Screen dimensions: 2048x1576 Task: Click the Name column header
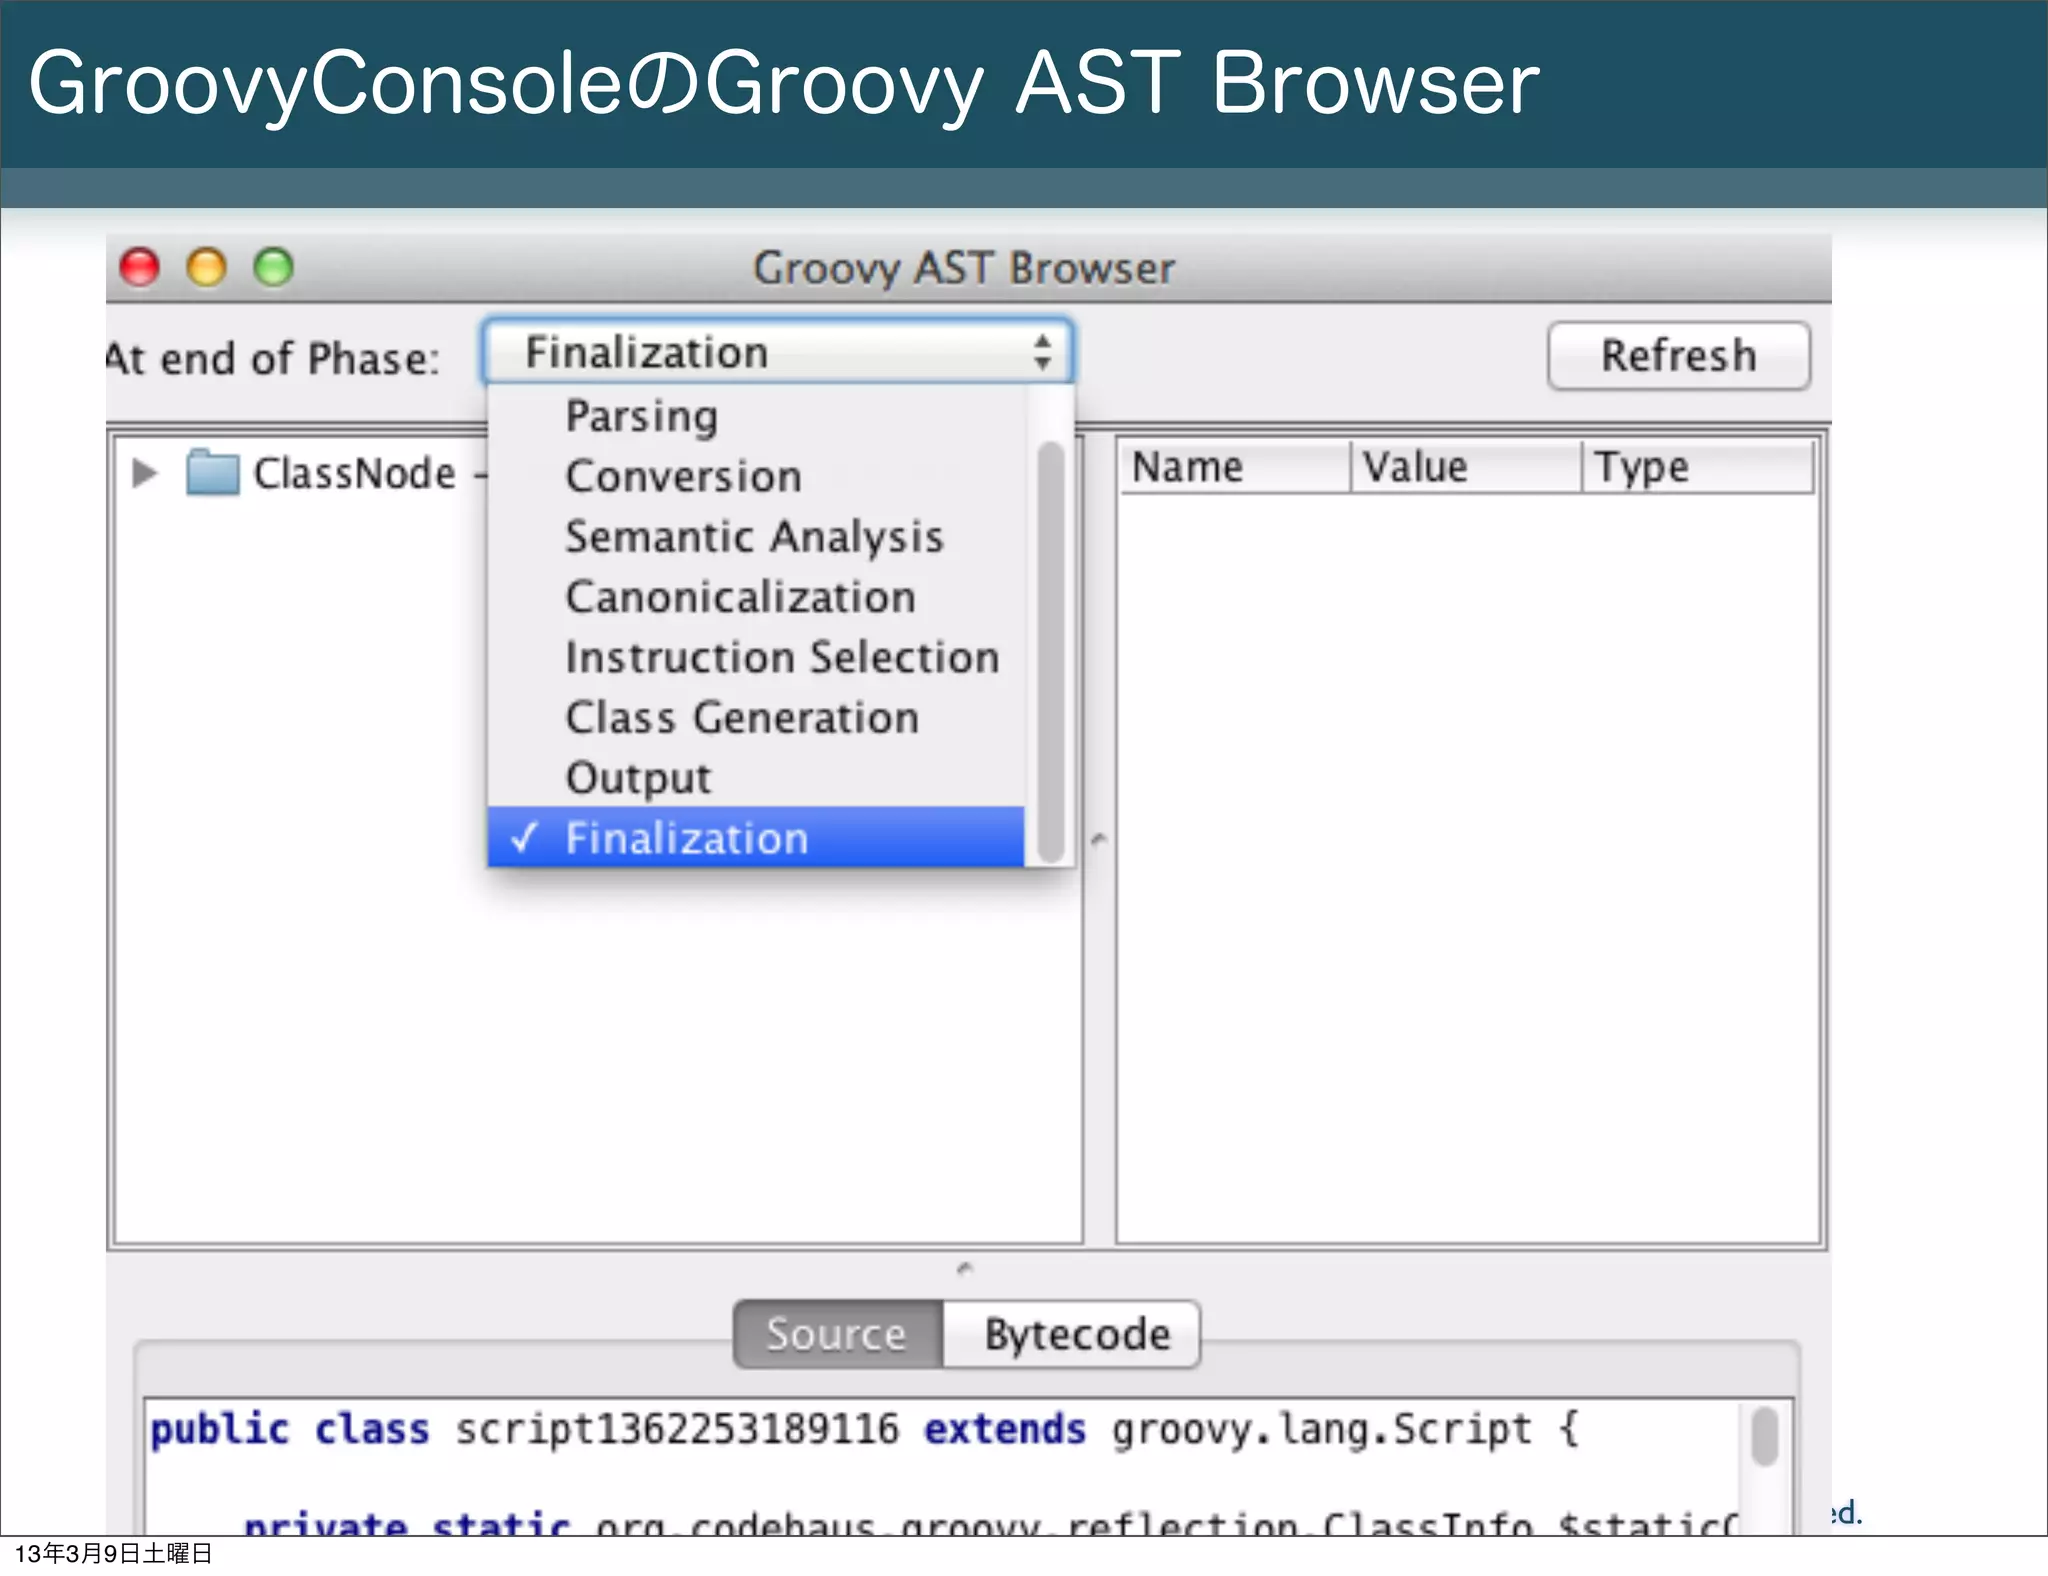point(1235,467)
